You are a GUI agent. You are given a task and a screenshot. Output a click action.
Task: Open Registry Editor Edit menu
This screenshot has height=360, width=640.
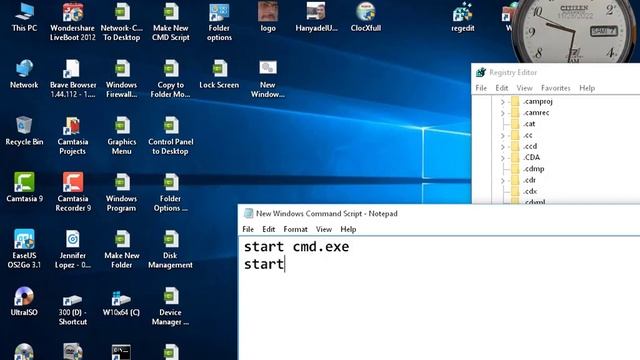click(x=502, y=88)
